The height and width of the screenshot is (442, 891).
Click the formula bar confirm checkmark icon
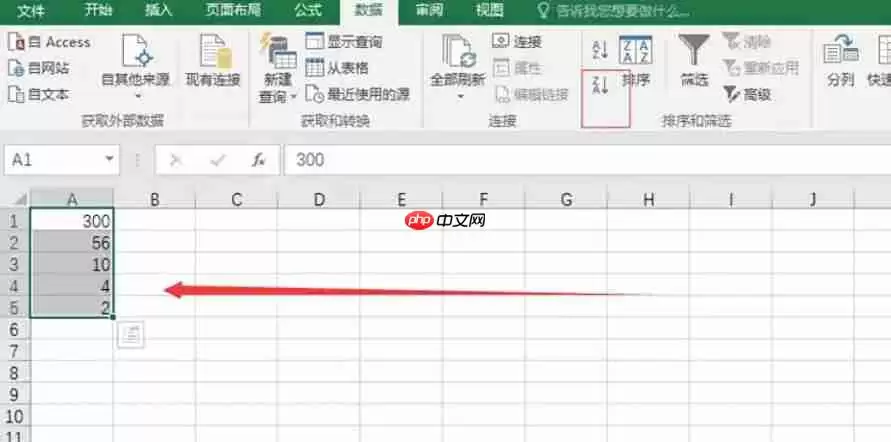pos(218,161)
